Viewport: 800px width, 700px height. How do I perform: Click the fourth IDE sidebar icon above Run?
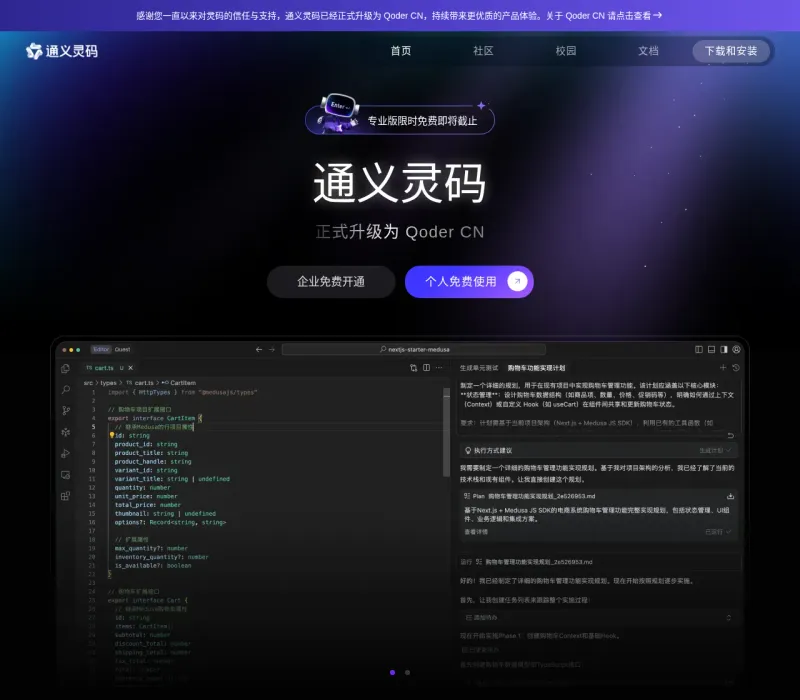[65, 432]
